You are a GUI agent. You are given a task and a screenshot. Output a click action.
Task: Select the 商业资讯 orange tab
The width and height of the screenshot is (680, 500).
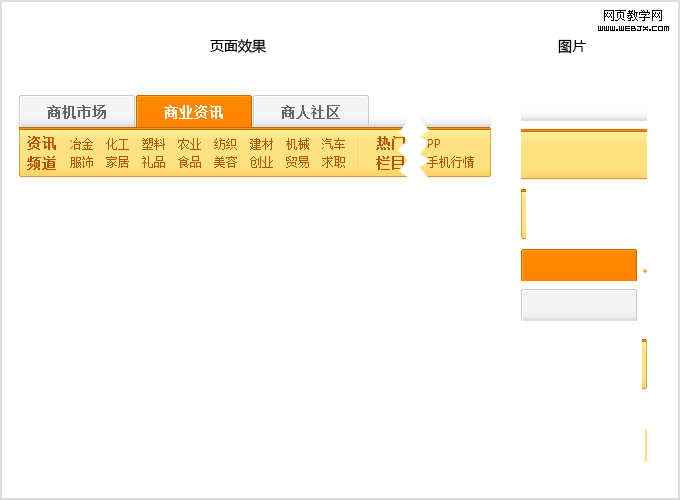coord(194,112)
